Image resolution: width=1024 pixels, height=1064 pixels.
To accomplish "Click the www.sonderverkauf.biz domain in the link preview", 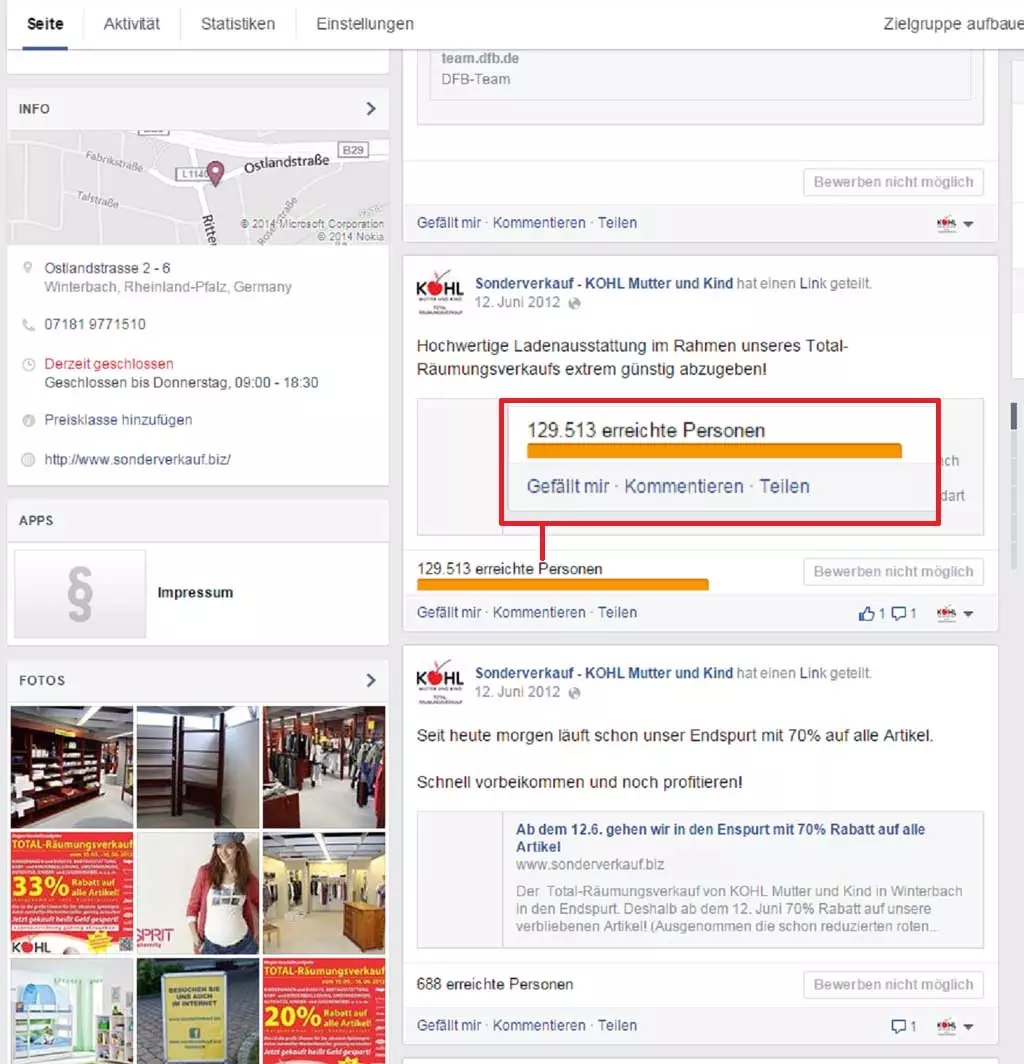I will 590,864.
